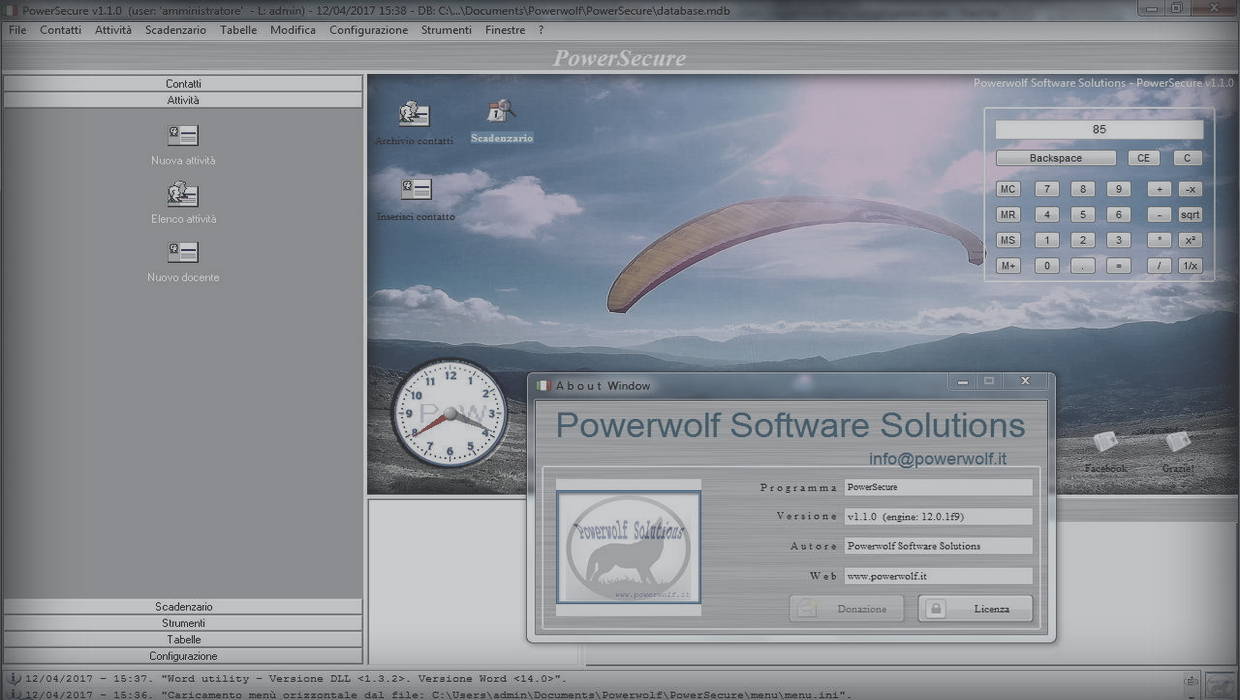Open the Contatti menu

pos(61,30)
